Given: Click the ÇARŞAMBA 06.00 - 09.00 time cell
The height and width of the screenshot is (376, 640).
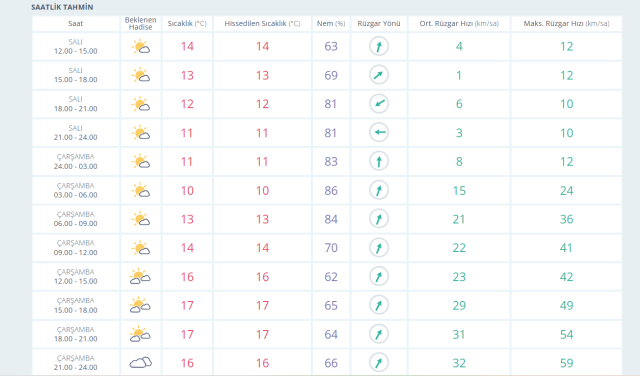Looking at the screenshot, I should point(76,219).
